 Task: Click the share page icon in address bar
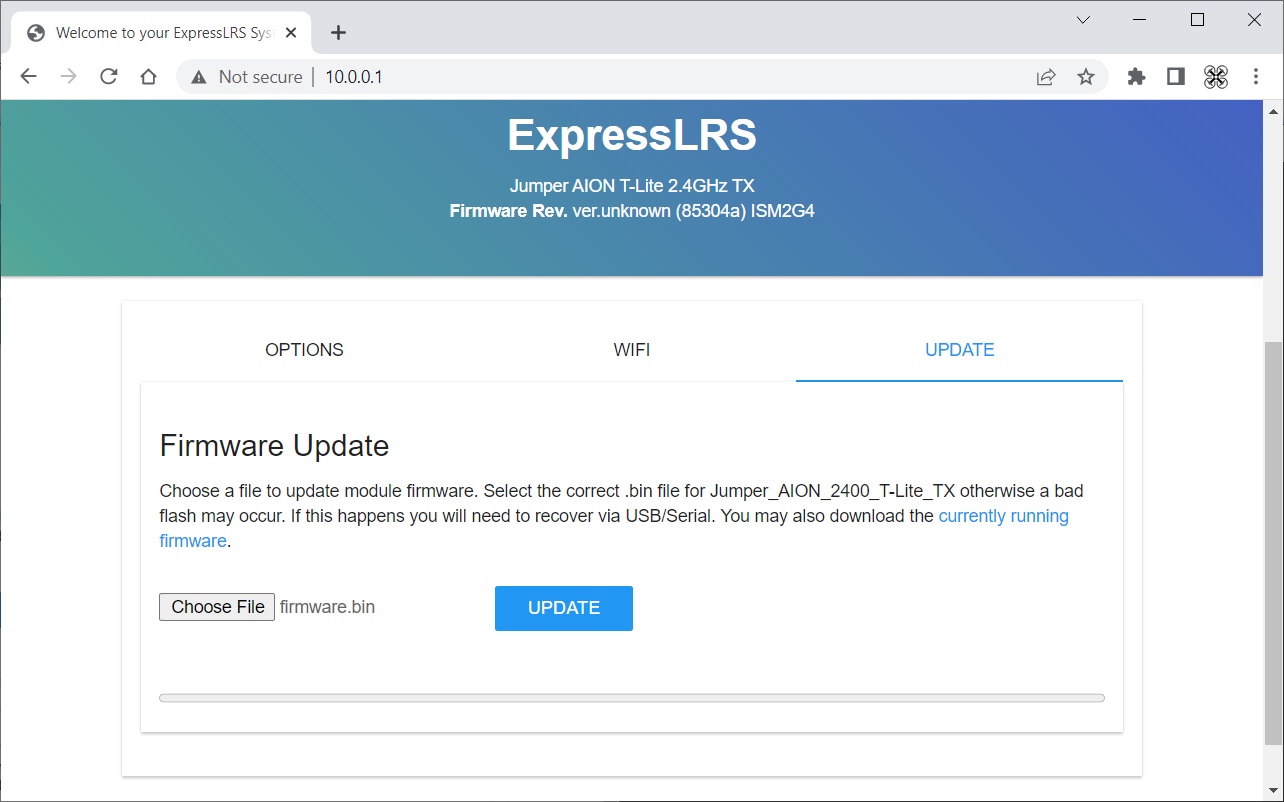click(1046, 77)
